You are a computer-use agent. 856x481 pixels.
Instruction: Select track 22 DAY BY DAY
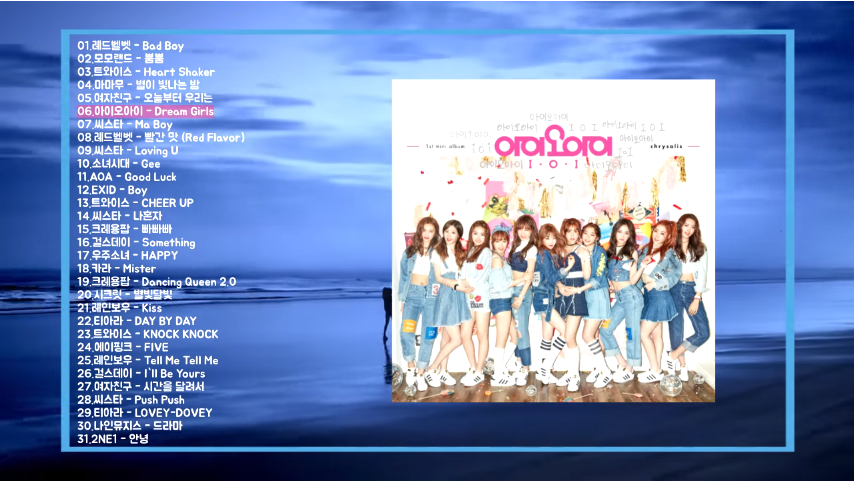tap(136, 321)
